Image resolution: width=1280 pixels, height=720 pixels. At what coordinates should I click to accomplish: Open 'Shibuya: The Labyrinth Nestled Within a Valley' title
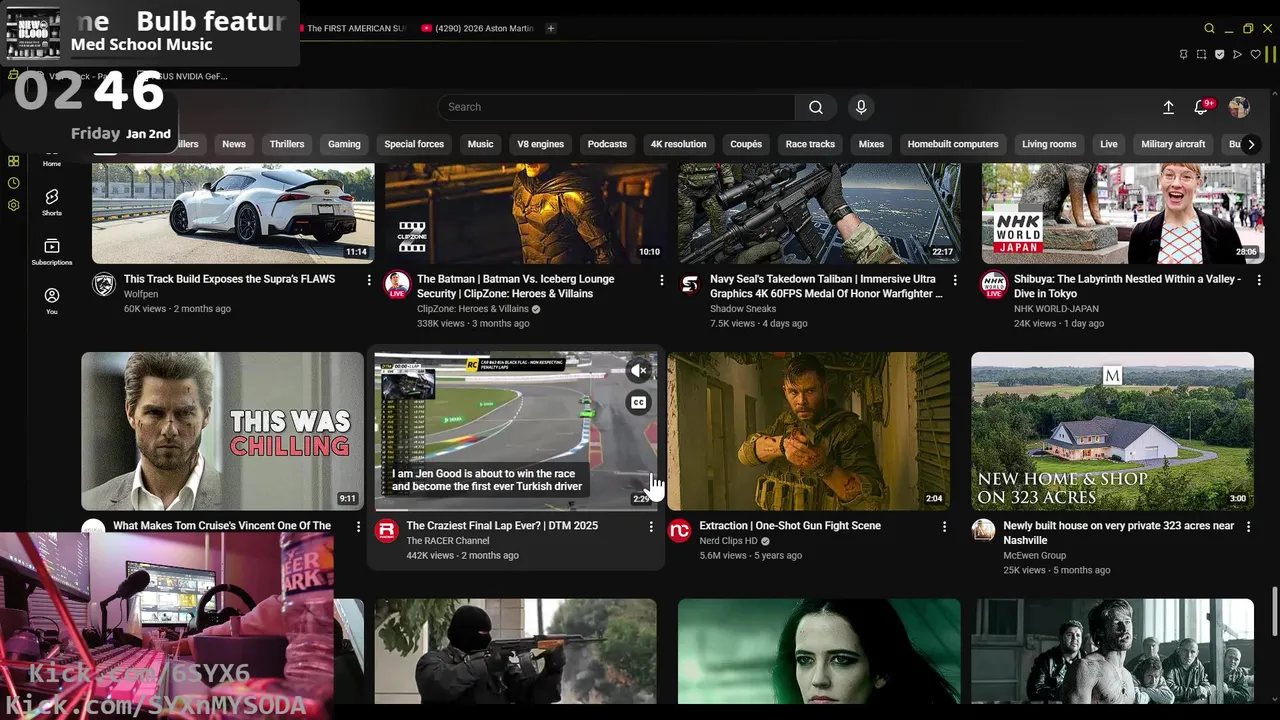[x=1127, y=286]
